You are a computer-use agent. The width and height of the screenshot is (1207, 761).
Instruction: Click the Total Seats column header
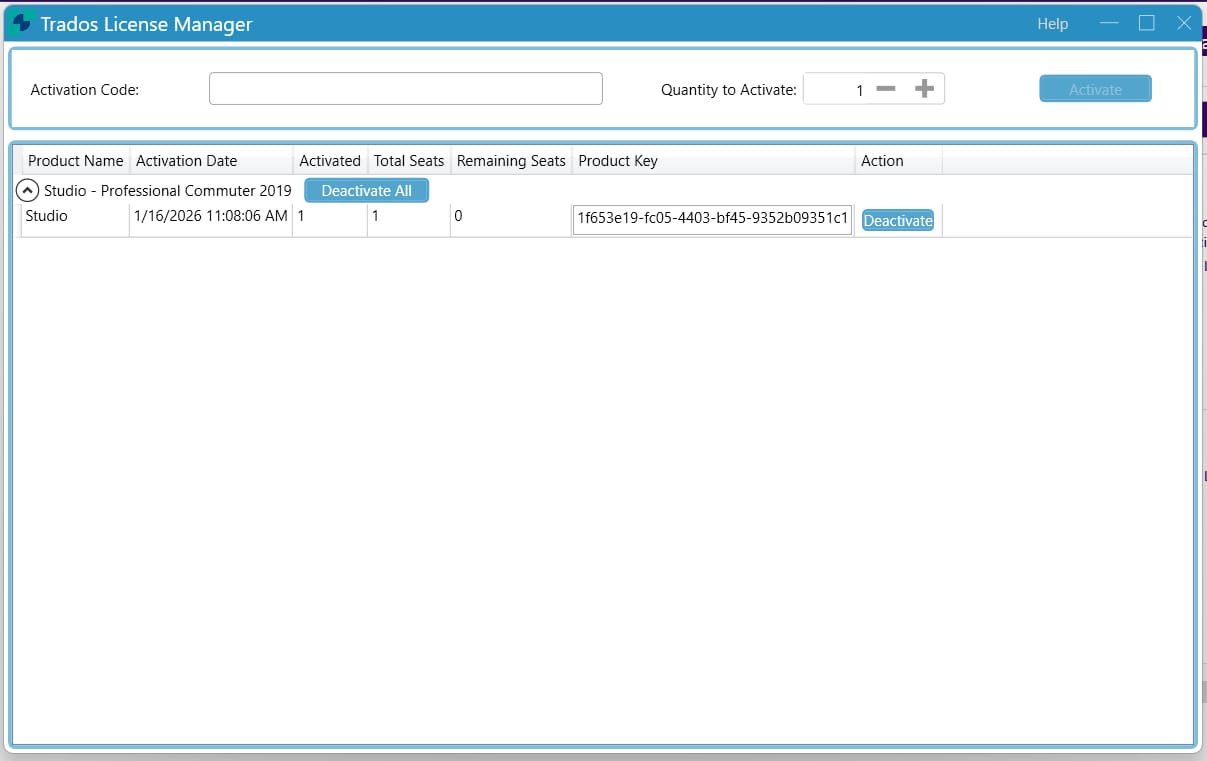(x=409, y=160)
